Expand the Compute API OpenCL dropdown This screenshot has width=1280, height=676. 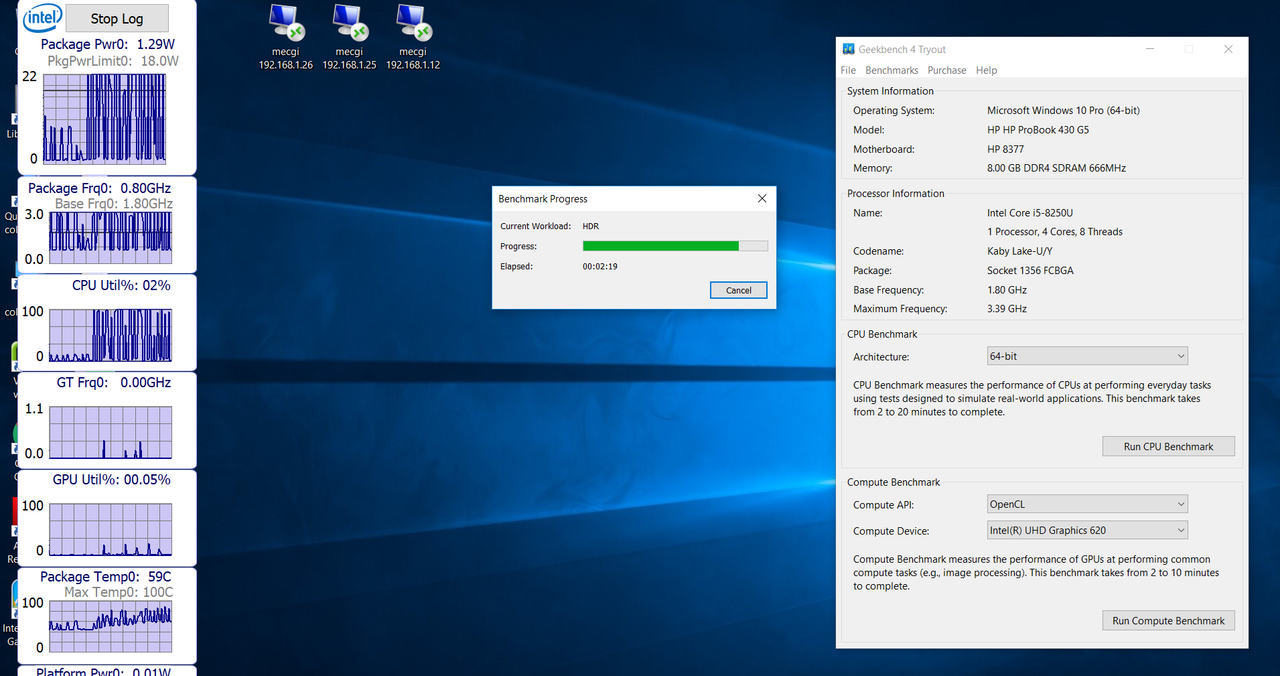1087,504
